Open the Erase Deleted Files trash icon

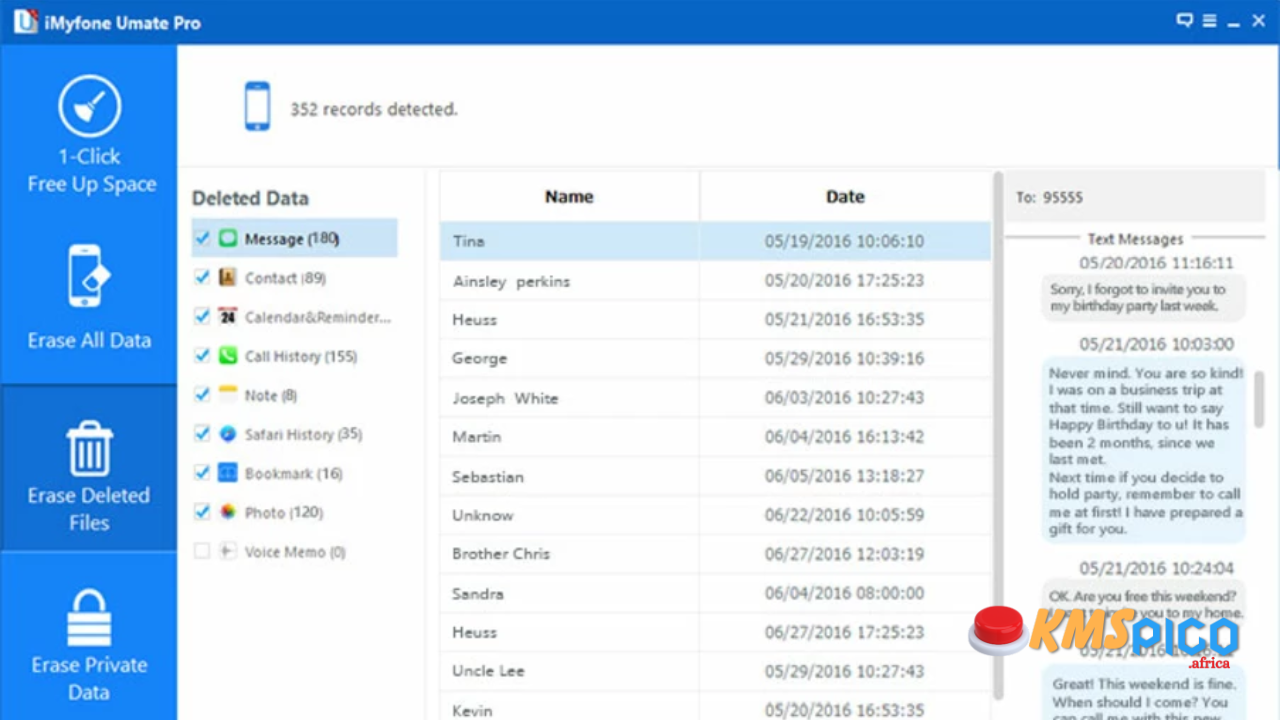[89, 449]
